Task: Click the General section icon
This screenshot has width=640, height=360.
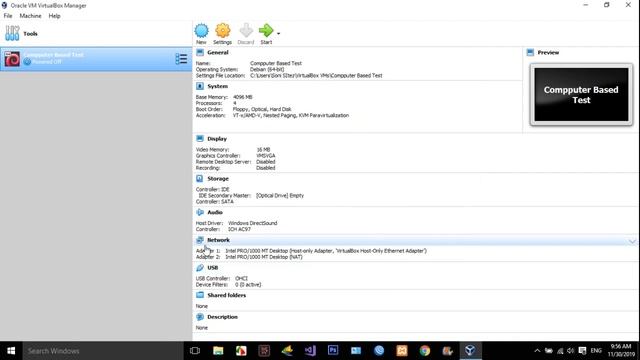Action: coord(200,52)
